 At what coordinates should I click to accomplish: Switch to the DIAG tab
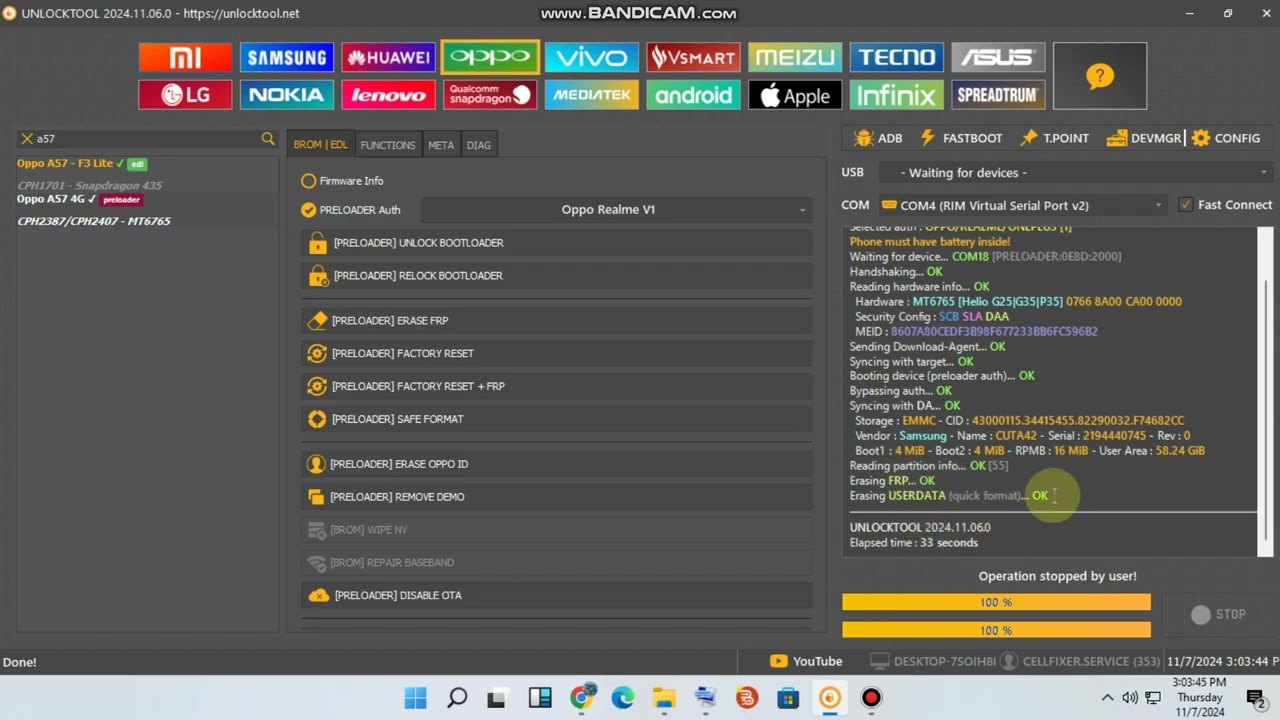pyautogui.click(x=479, y=145)
